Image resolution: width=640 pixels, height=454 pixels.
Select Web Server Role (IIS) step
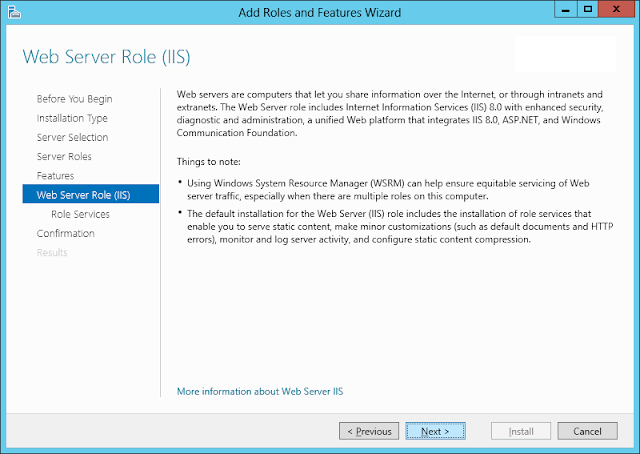[91, 194]
